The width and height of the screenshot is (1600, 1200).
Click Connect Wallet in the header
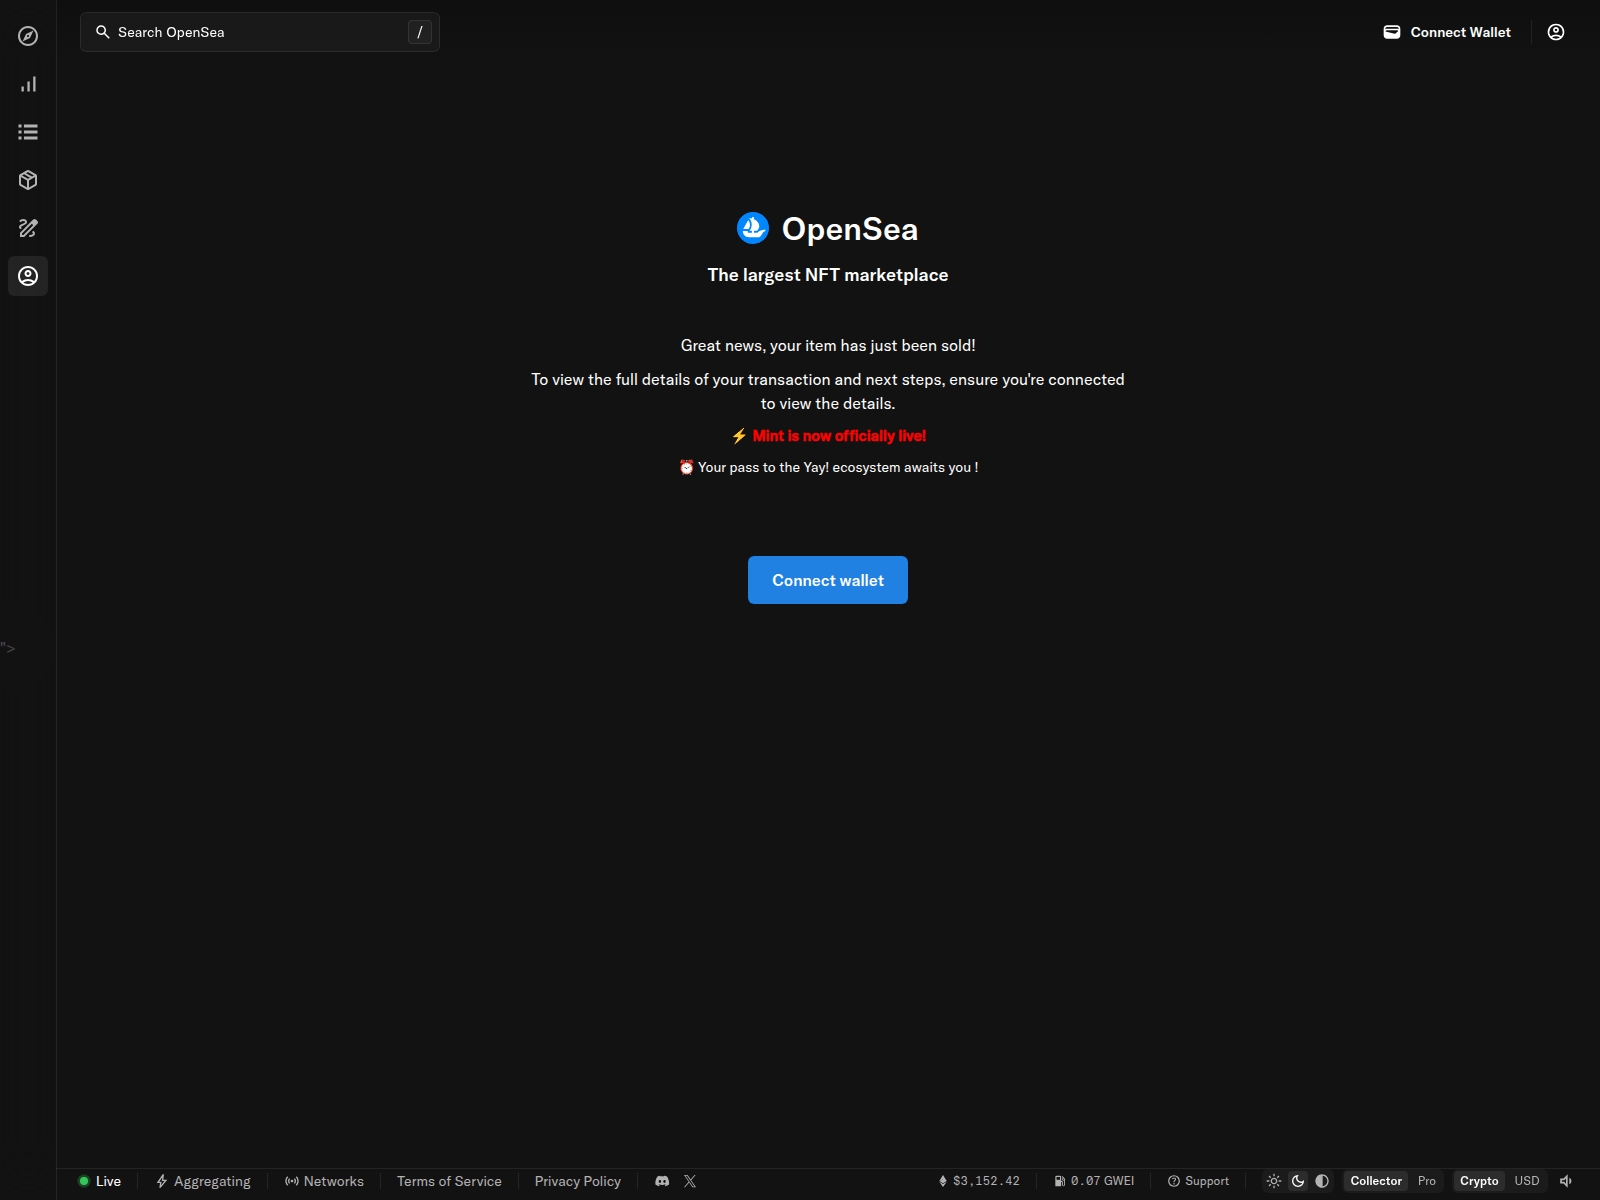[1447, 32]
